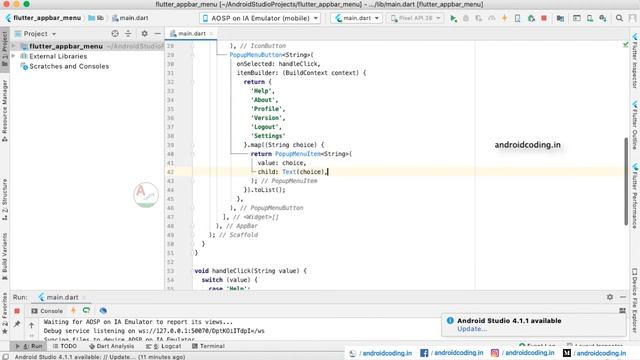This screenshot has width=640, height=360.
Task: Click Hot Restart green icon in Run panel
Action: coord(87,311)
